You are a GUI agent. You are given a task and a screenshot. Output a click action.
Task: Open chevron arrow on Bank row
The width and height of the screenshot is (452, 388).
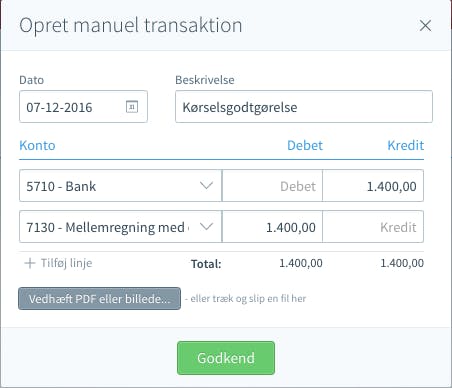point(206,185)
